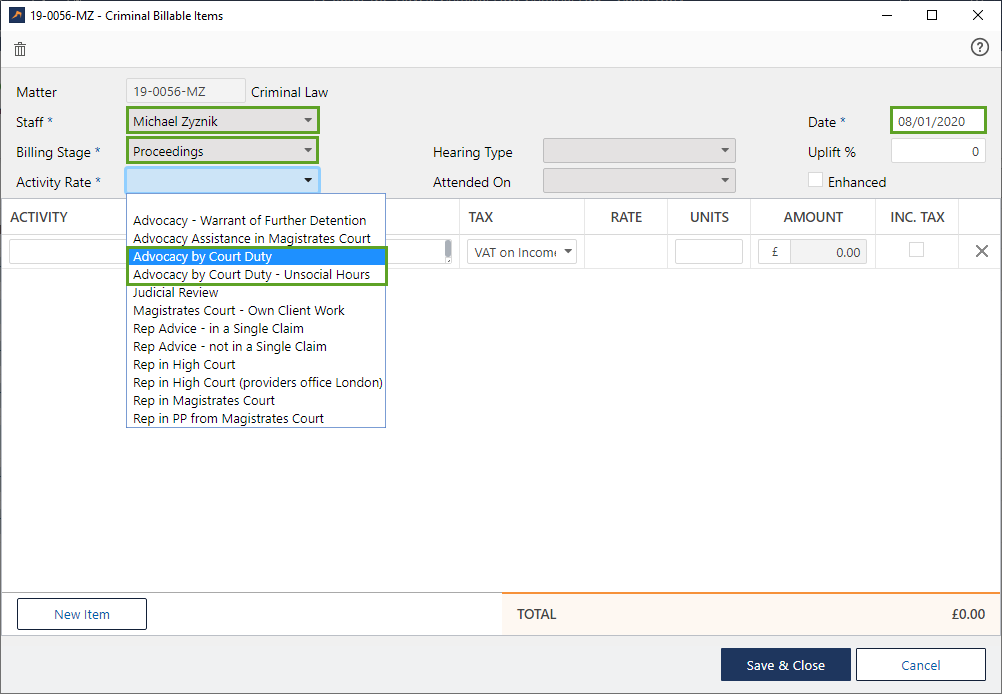The width and height of the screenshot is (1002, 694).
Task: Click the New Item button
Action: tap(82, 614)
